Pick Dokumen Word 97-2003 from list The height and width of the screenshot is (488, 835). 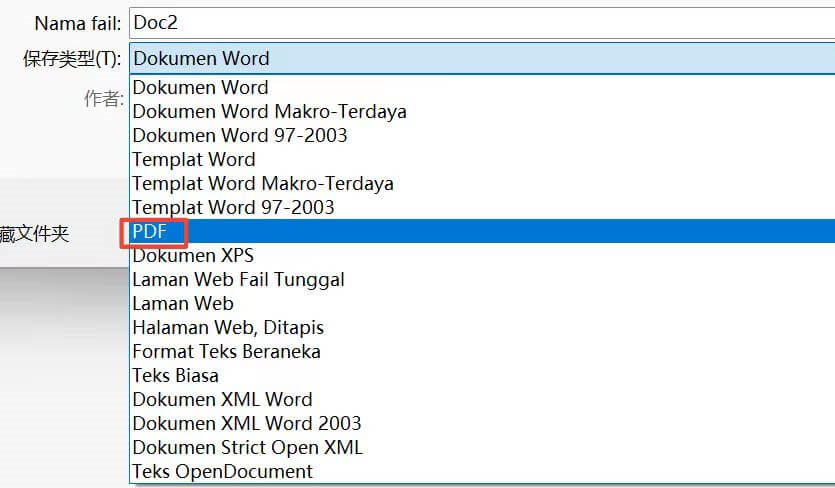(x=240, y=135)
